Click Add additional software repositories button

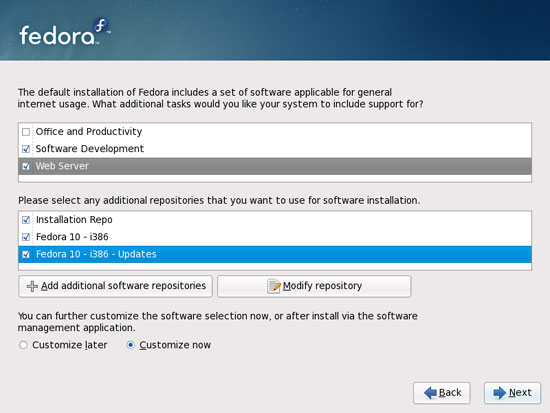coord(115,286)
